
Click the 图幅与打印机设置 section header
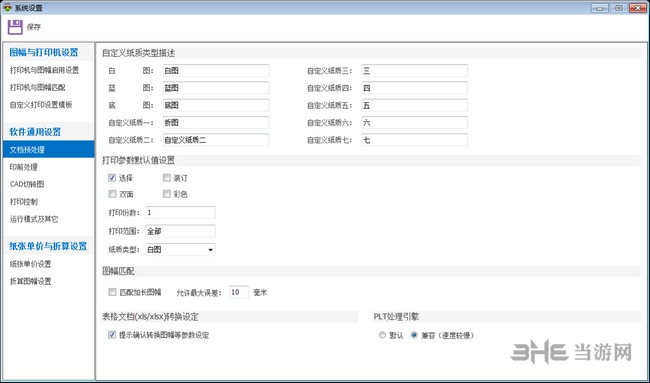pos(44,52)
